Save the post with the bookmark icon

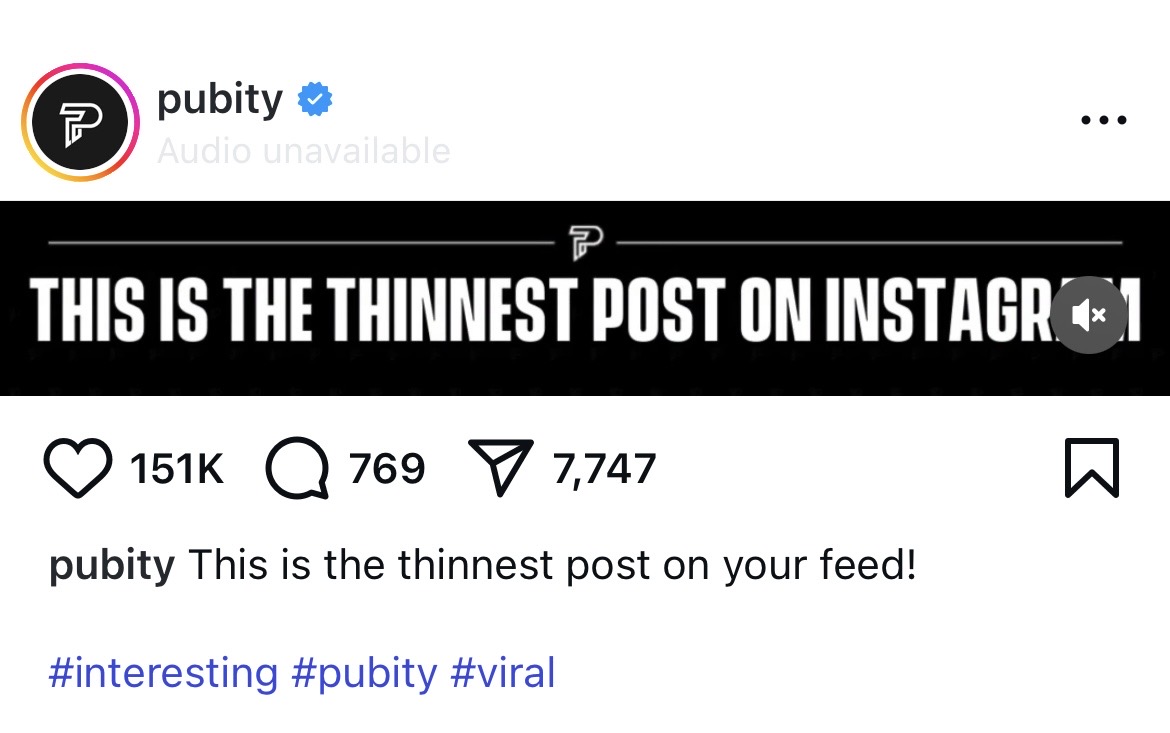tap(1091, 468)
